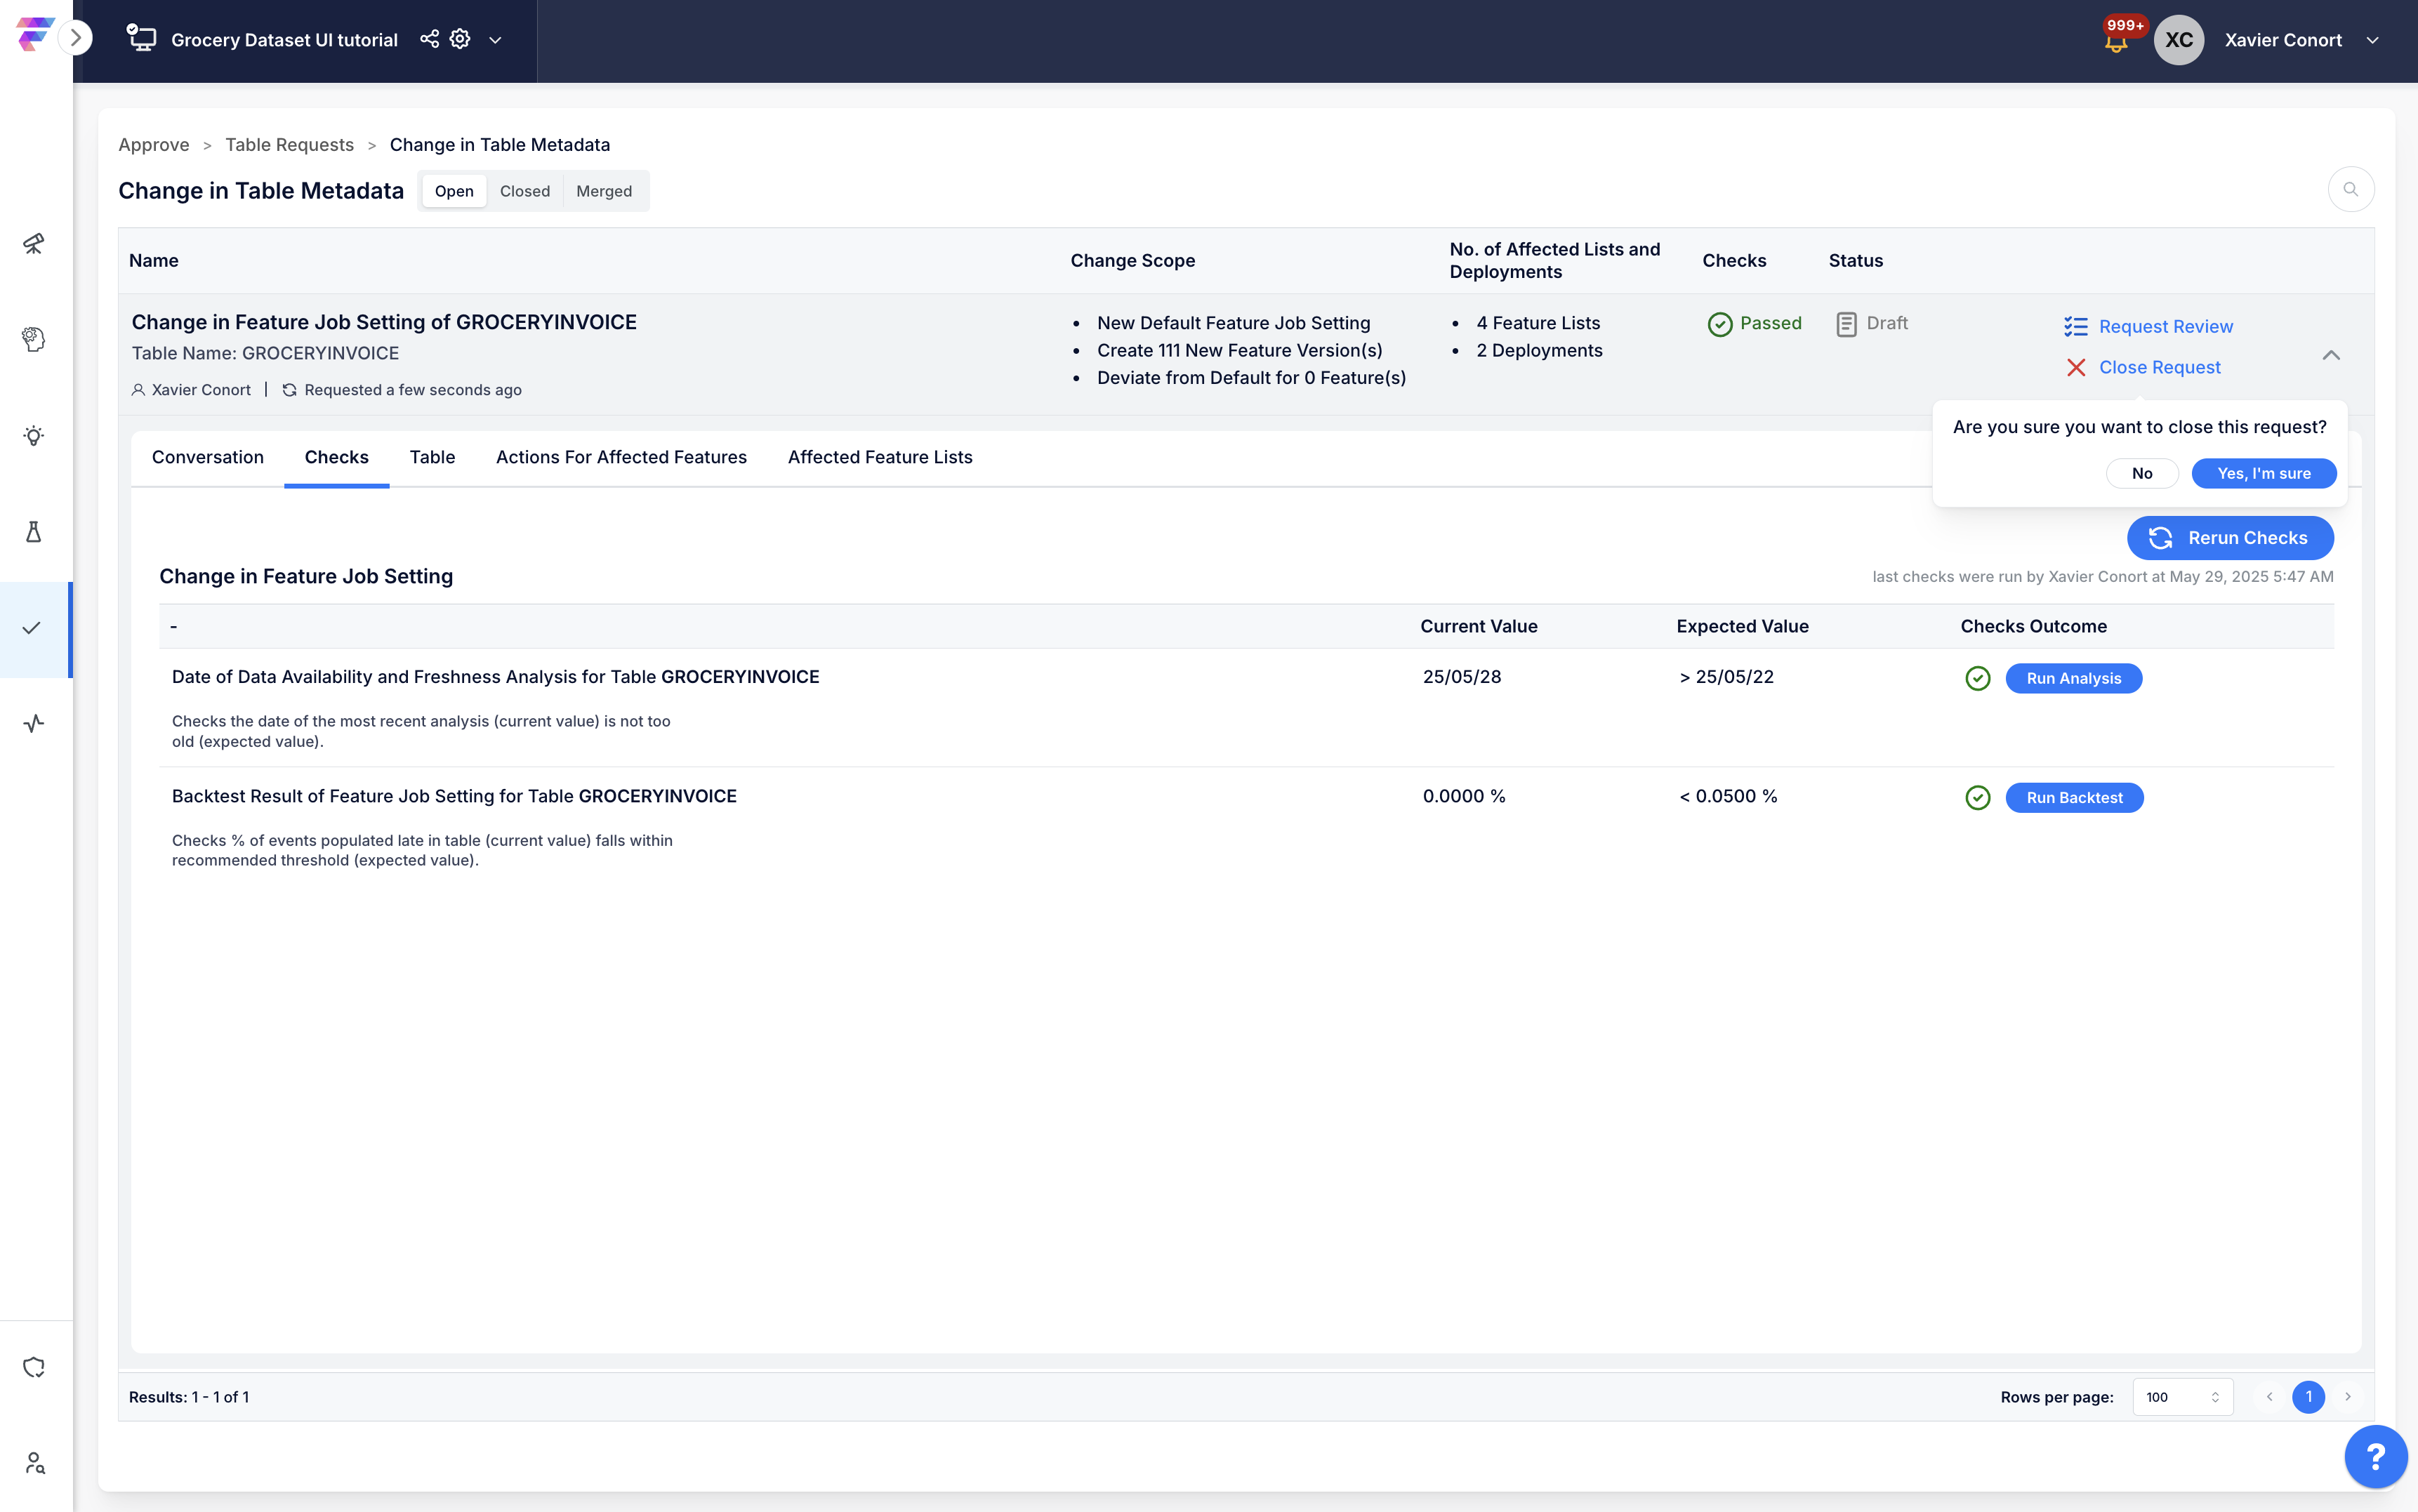Screen dimensions: 2418x1512
Task: Open the head-brain formulate icon in sidebar
Action: click(x=34, y=339)
